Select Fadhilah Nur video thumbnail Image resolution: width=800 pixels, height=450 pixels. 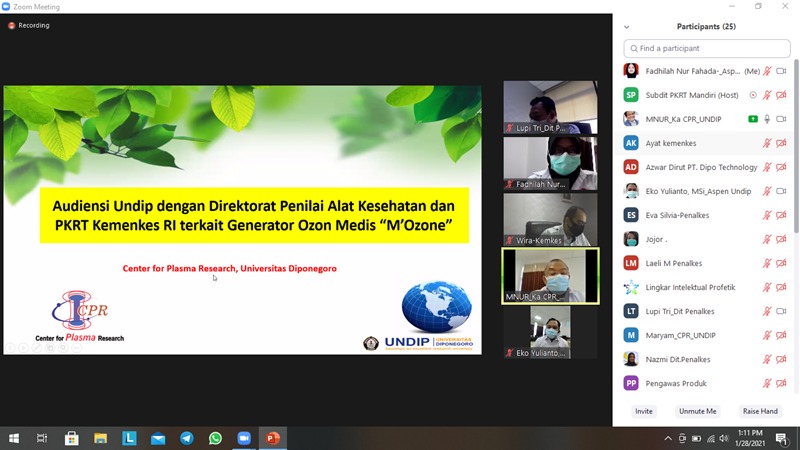550,163
